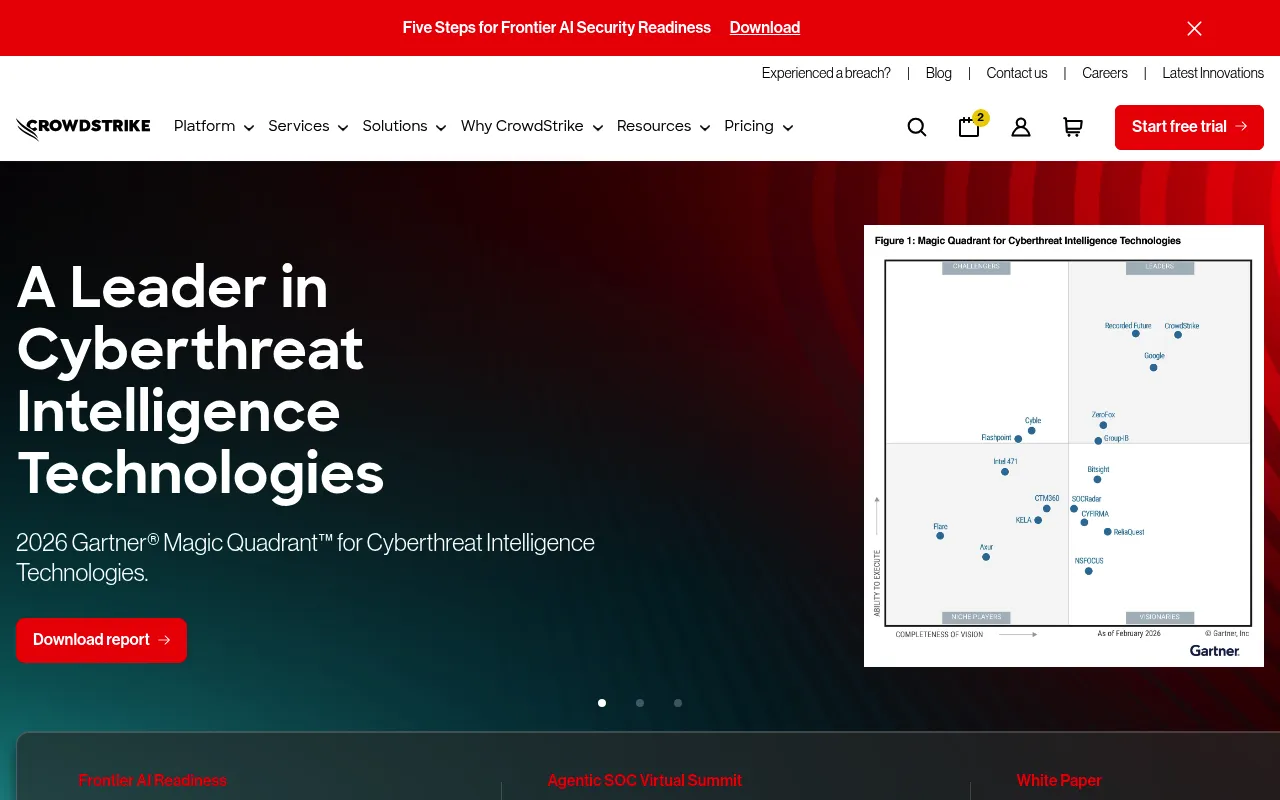Screen dimensions: 1280x800
Task: Select the first carousel dot
Action: (x=602, y=703)
